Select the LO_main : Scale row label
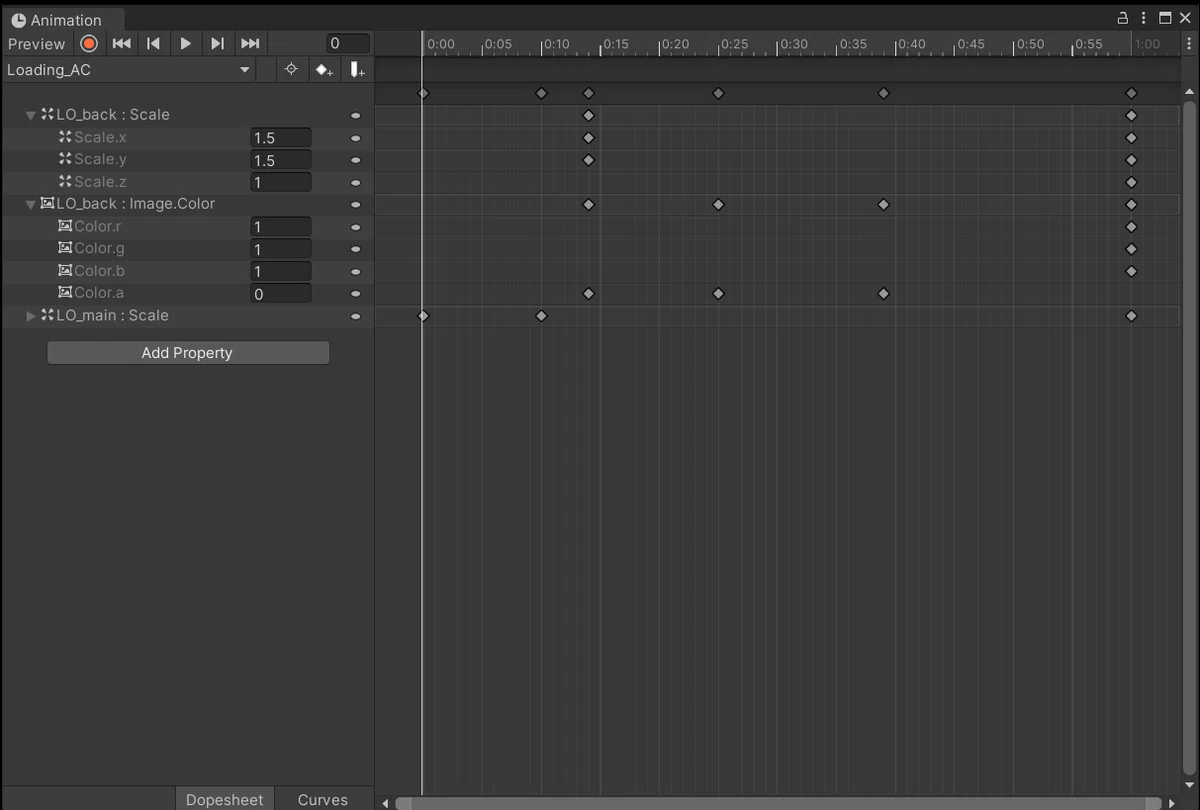 112,316
